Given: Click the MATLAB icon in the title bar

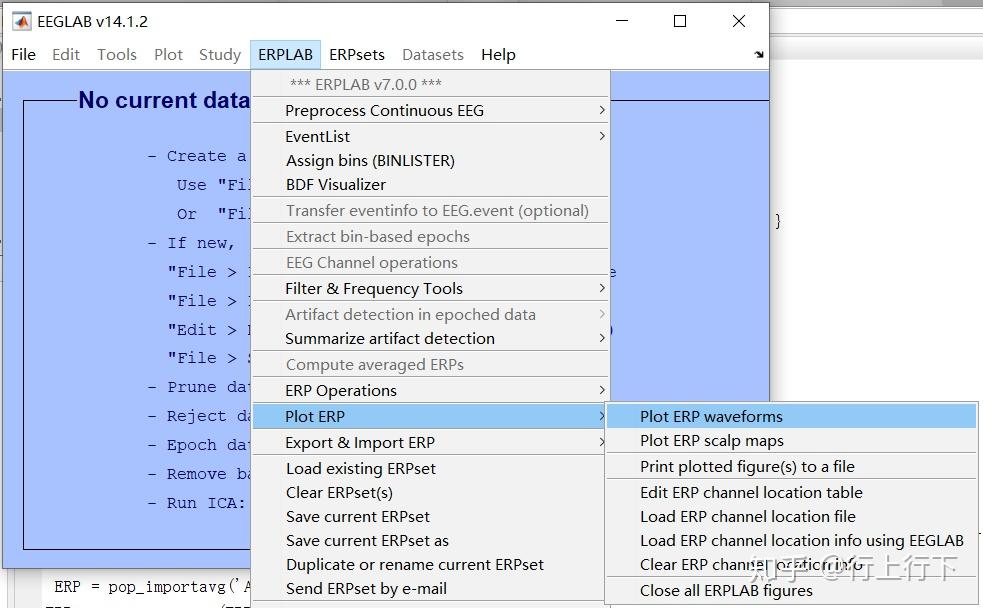Looking at the screenshot, I should [21, 21].
